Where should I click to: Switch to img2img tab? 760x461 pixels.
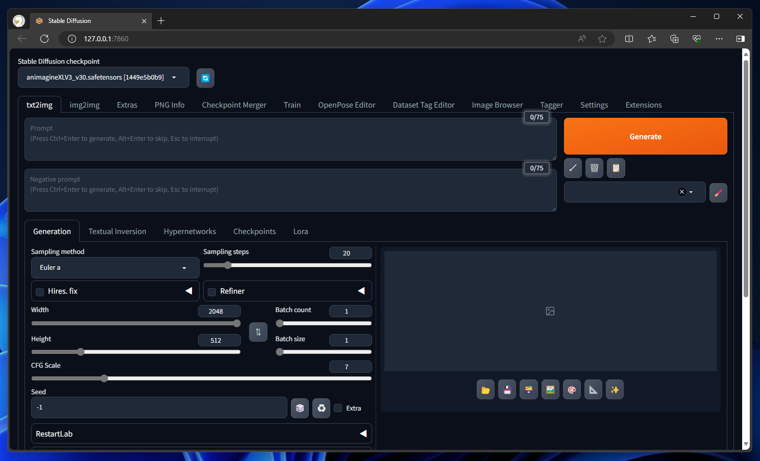click(84, 105)
